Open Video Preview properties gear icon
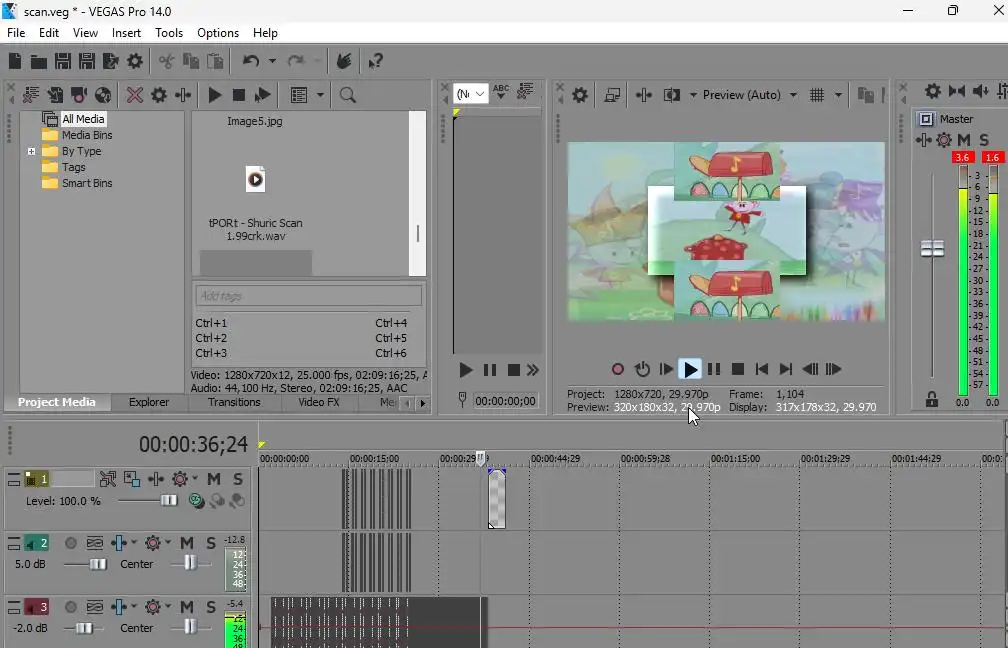The width and height of the screenshot is (1008, 648). (x=580, y=95)
